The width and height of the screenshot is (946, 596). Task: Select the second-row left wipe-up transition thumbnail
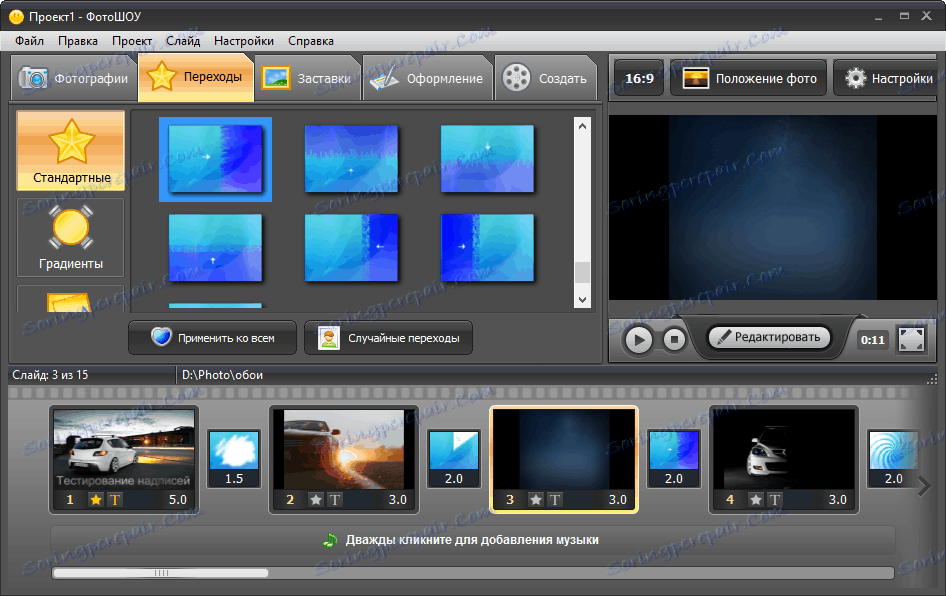[x=215, y=247]
